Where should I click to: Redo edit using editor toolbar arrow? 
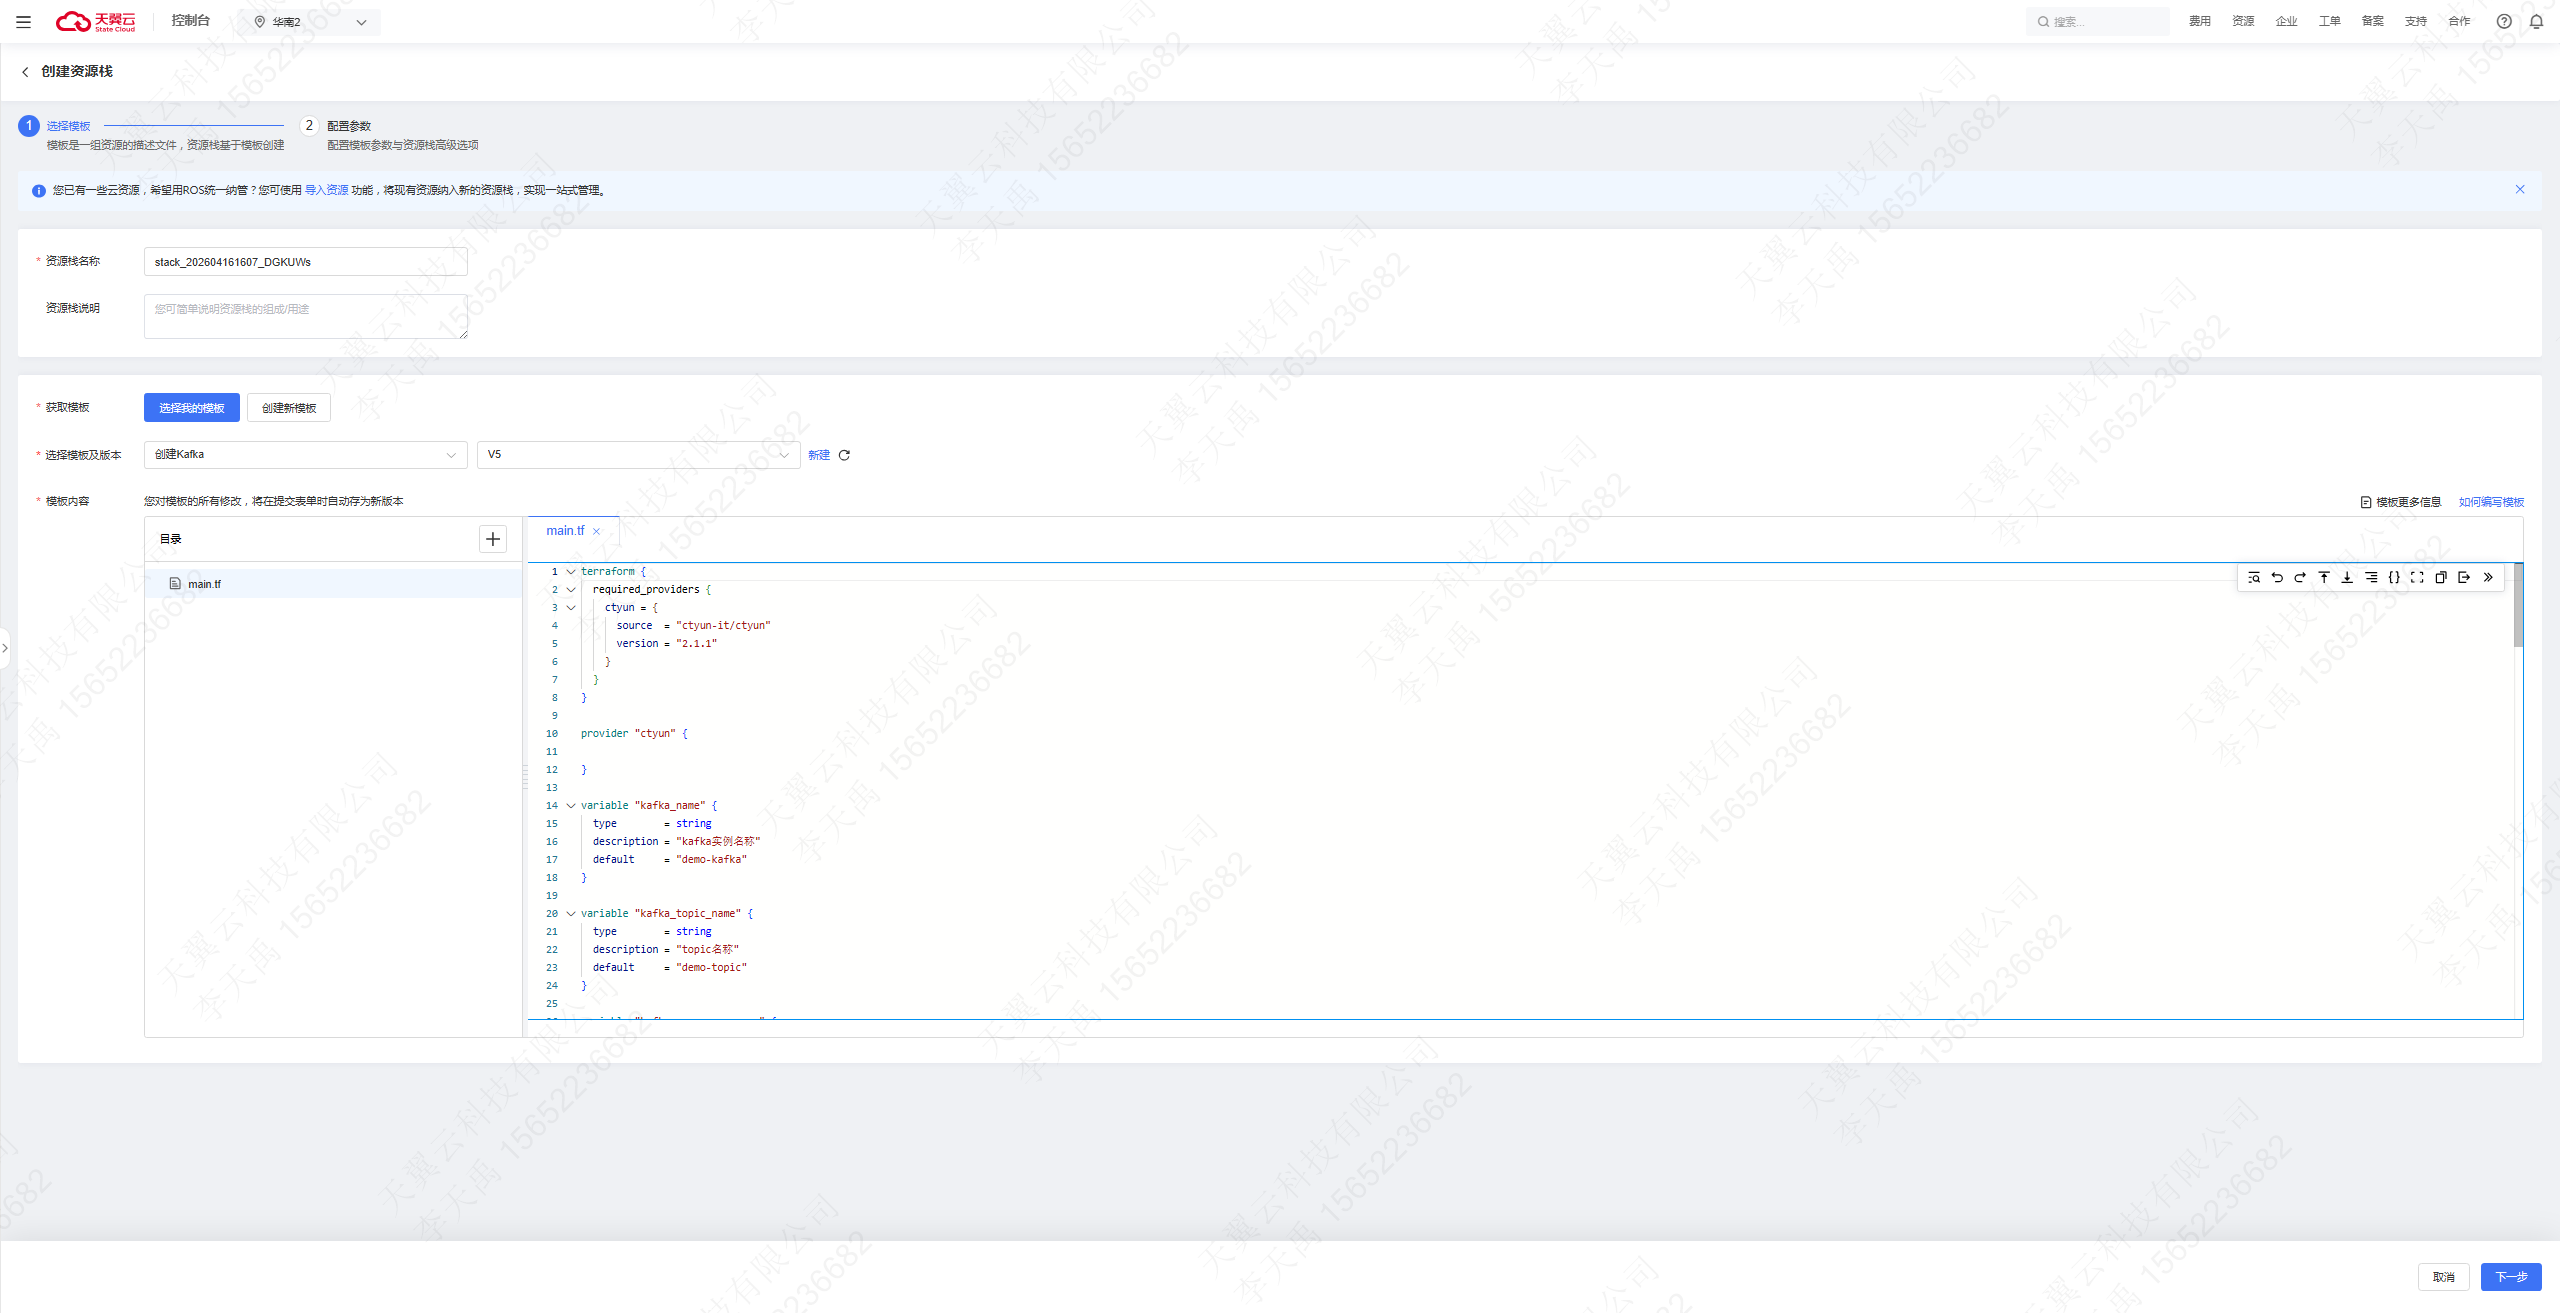[2300, 577]
